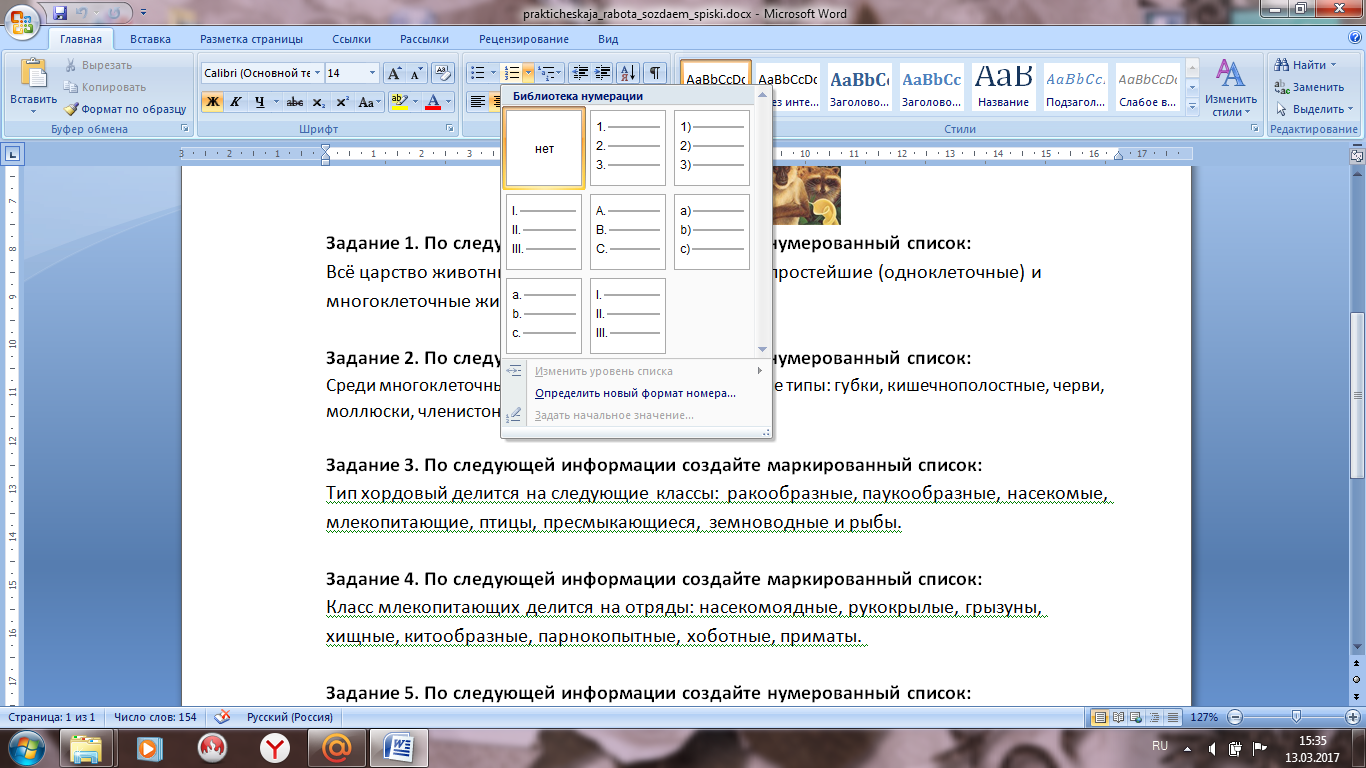Switch to Рассылки tab
The width and height of the screenshot is (1366, 768).
(424, 39)
